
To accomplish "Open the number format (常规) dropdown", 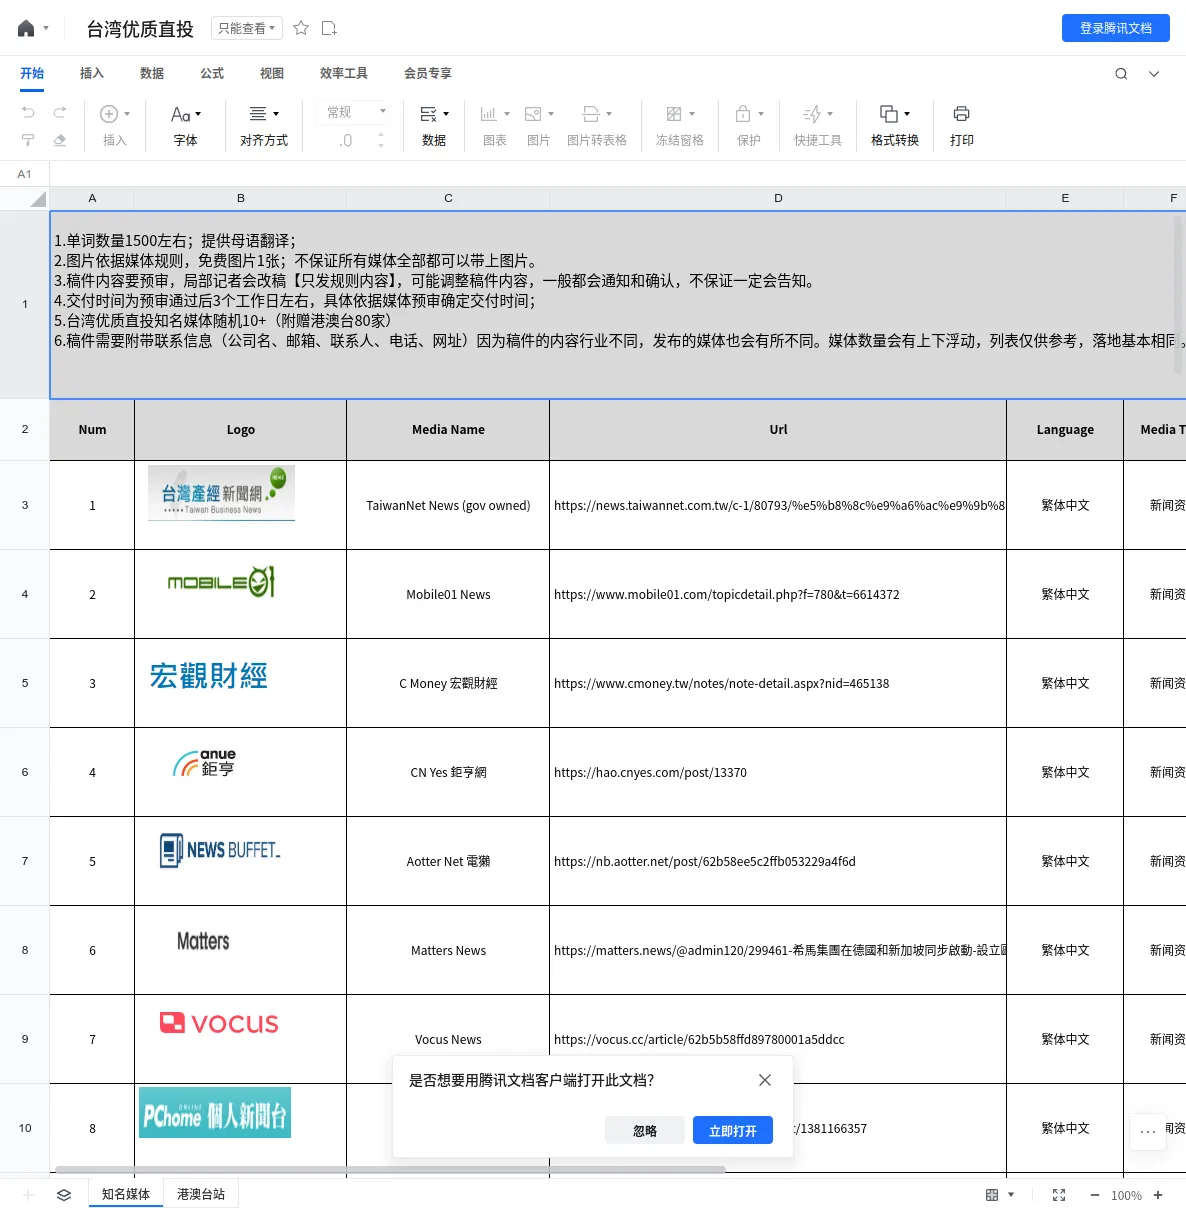I will pyautogui.click(x=356, y=112).
